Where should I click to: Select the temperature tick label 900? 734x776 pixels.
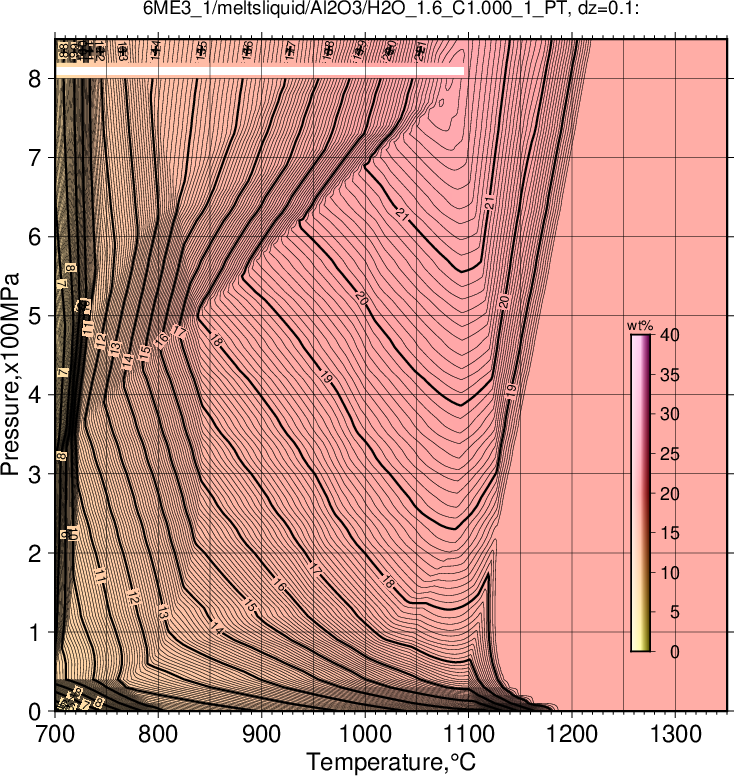click(x=262, y=734)
